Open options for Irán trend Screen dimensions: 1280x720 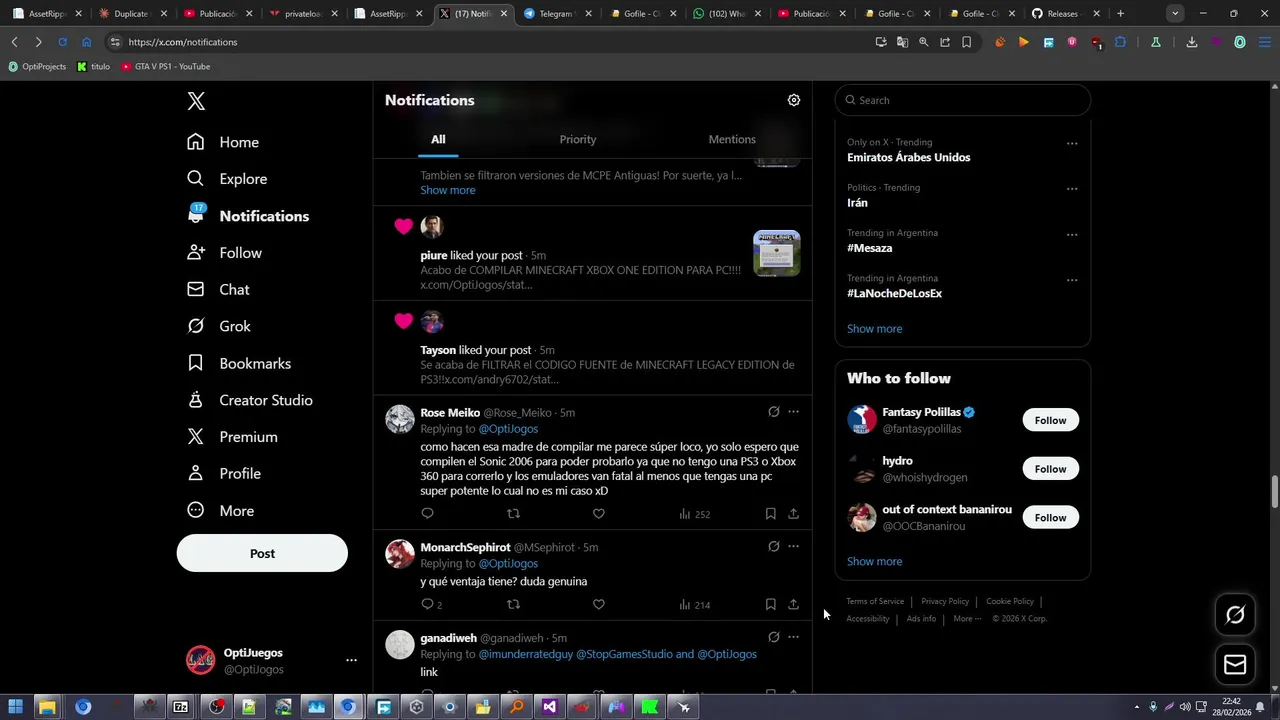click(x=1072, y=189)
